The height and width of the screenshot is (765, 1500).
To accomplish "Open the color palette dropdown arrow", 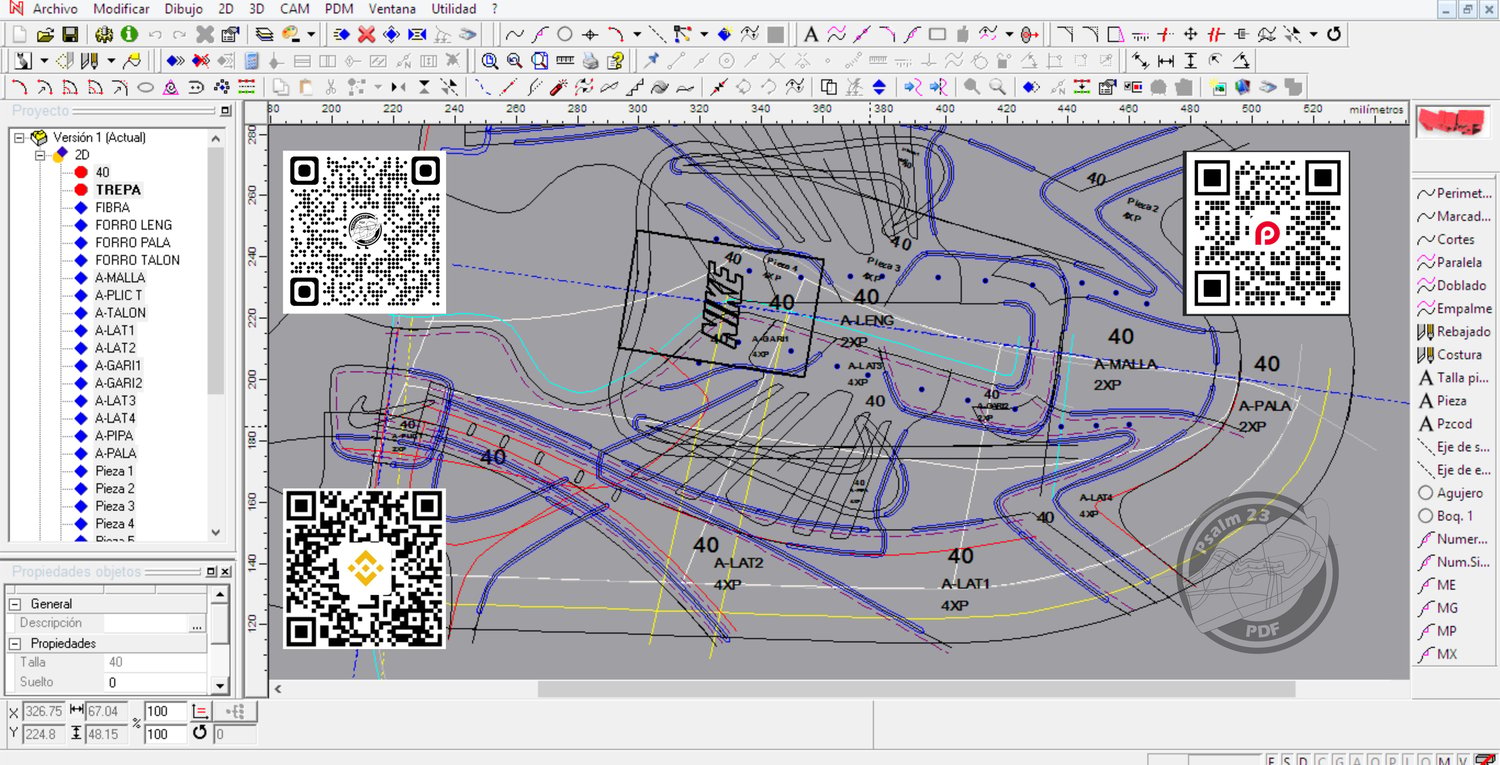I will point(311,34).
